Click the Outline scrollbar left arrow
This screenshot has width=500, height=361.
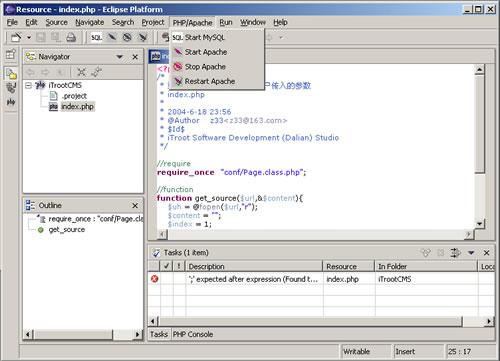click(x=28, y=334)
